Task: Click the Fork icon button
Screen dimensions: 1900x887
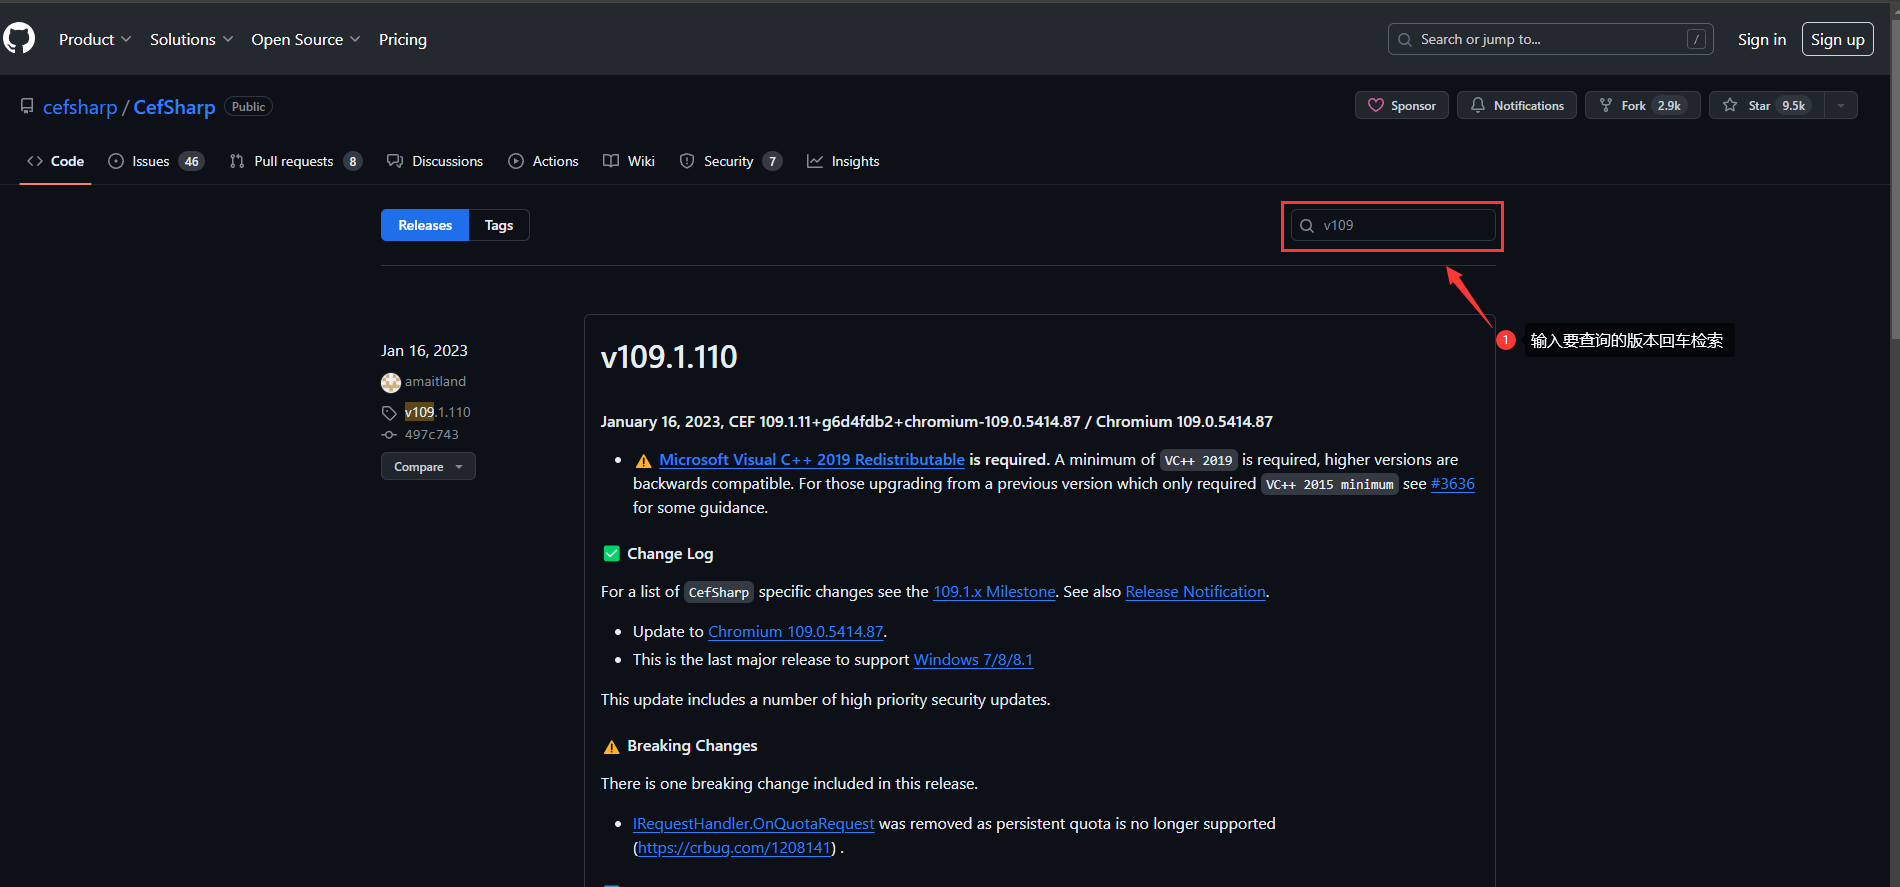Action: pos(1606,105)
